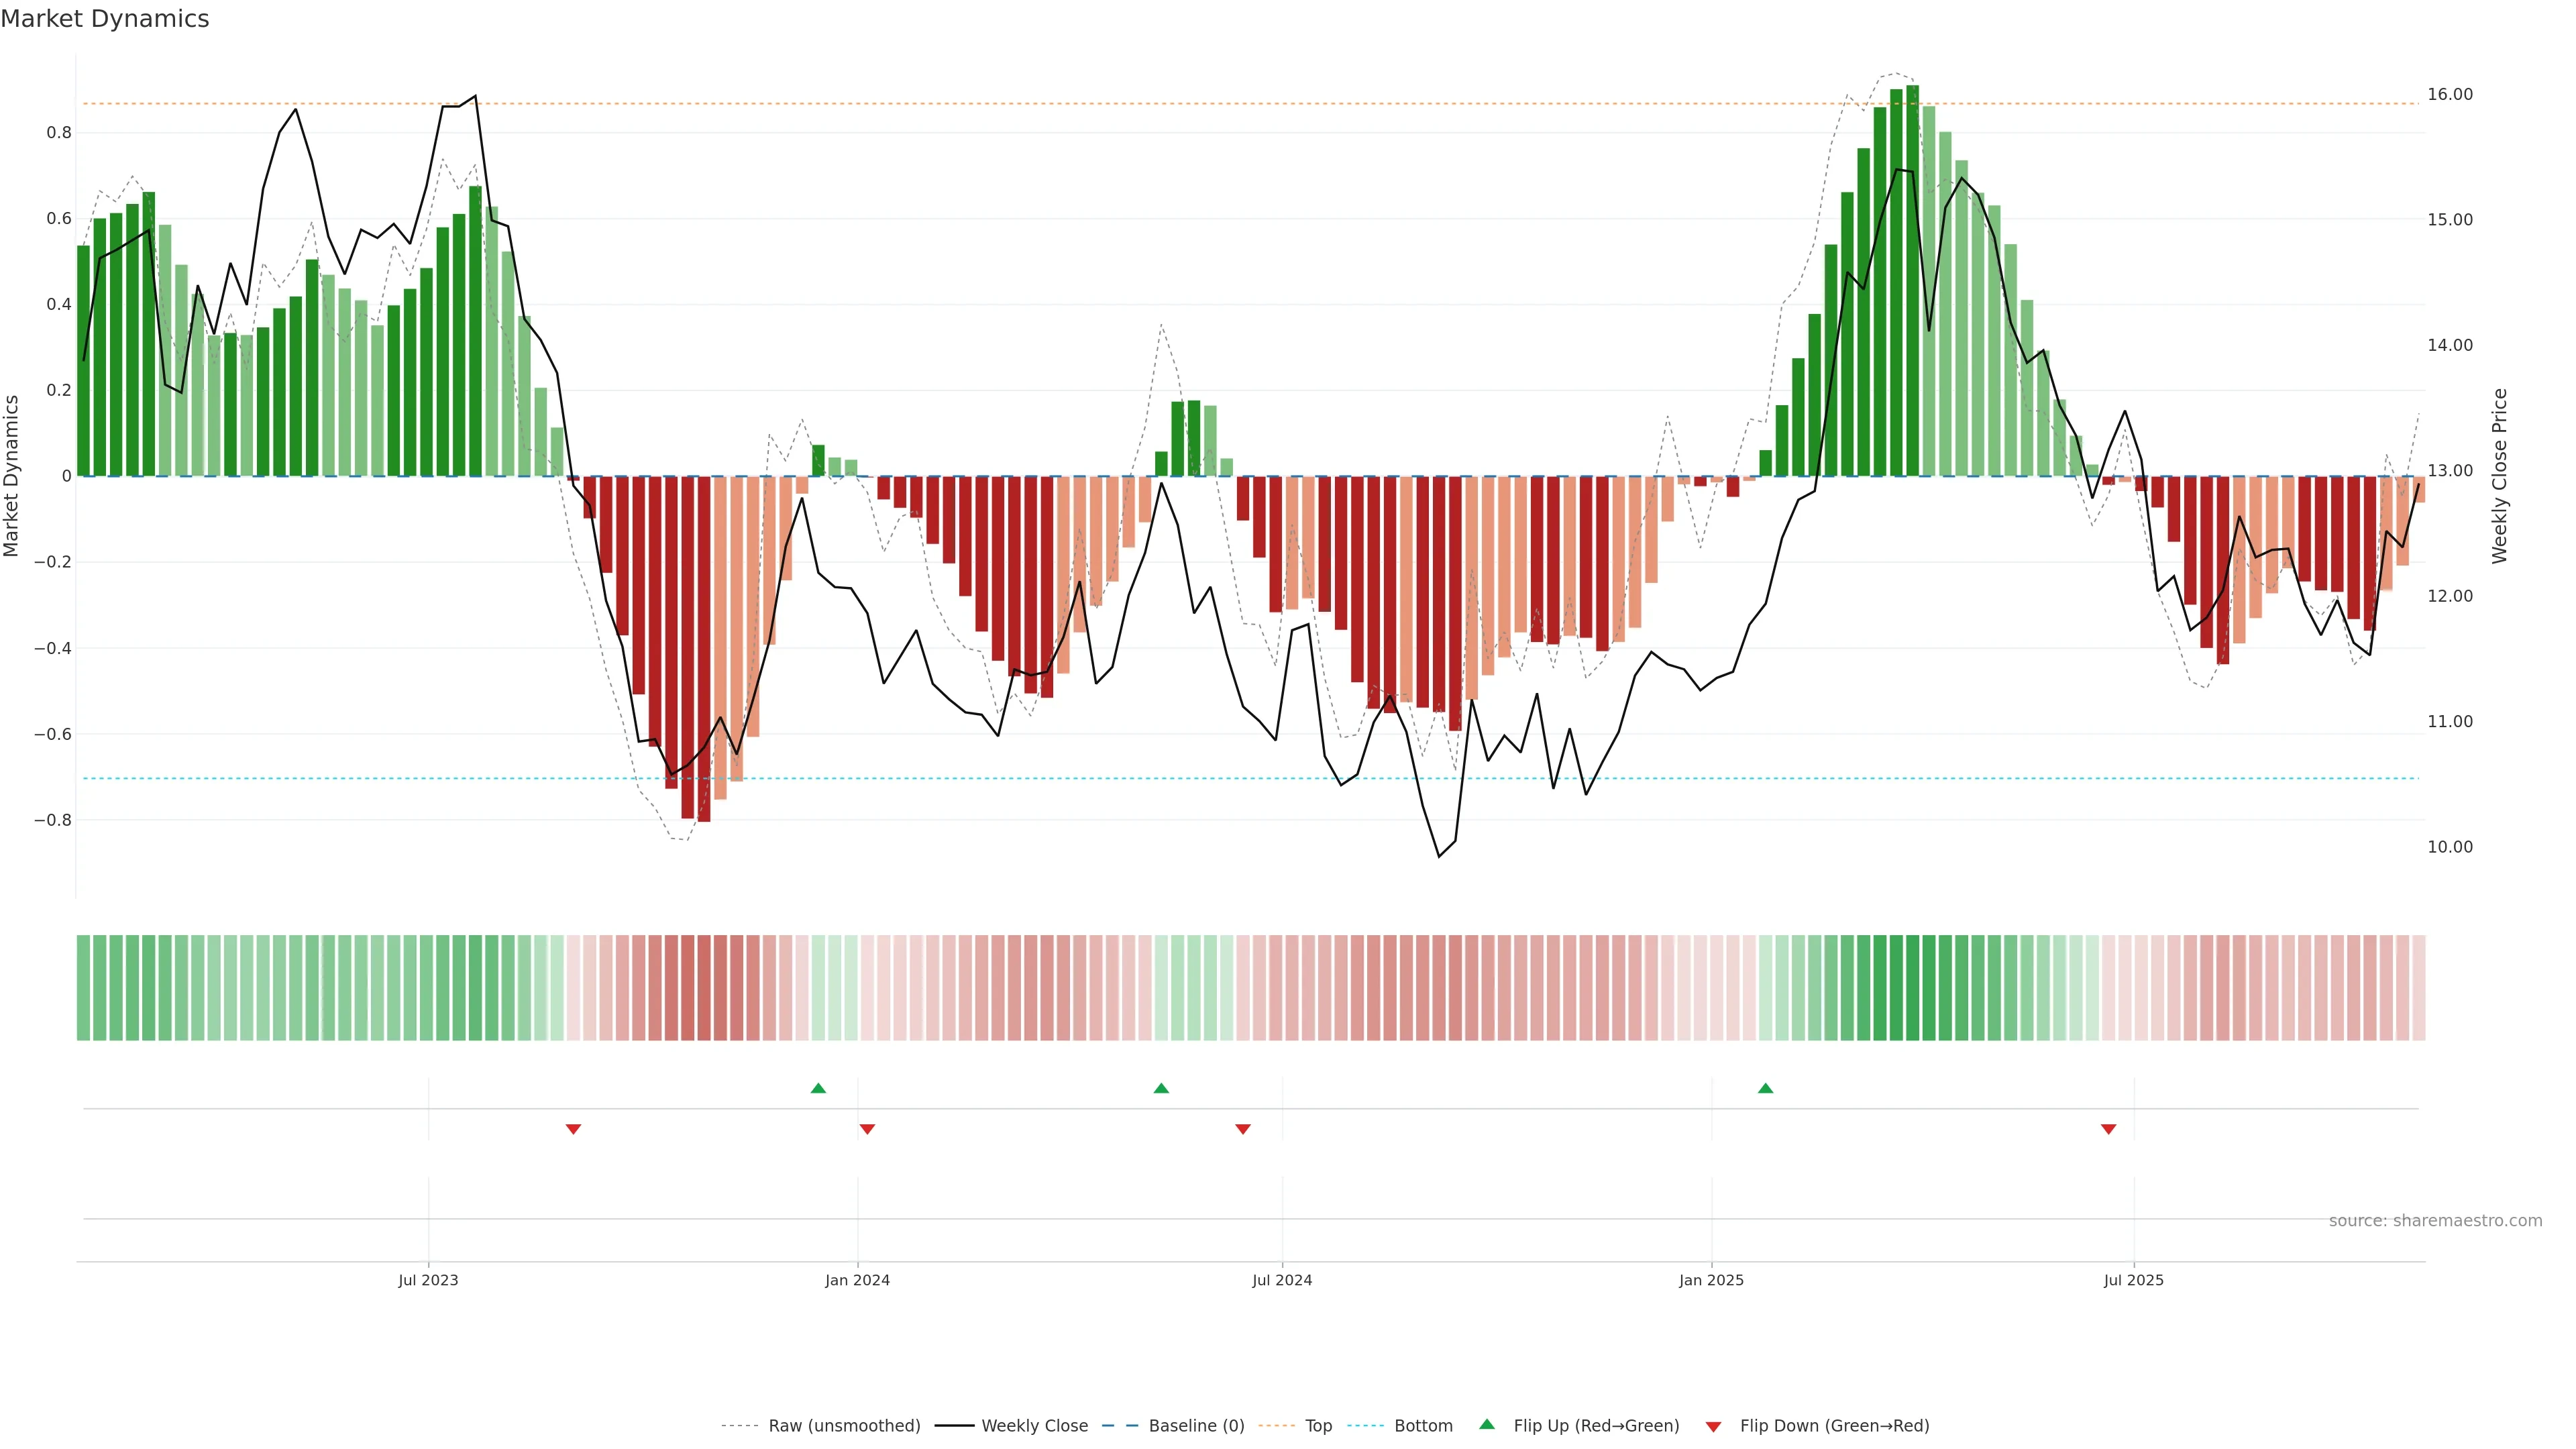Click the red flip-down triangle near June 2024
2576x1449 pixels.
tap(1243, 1129)
